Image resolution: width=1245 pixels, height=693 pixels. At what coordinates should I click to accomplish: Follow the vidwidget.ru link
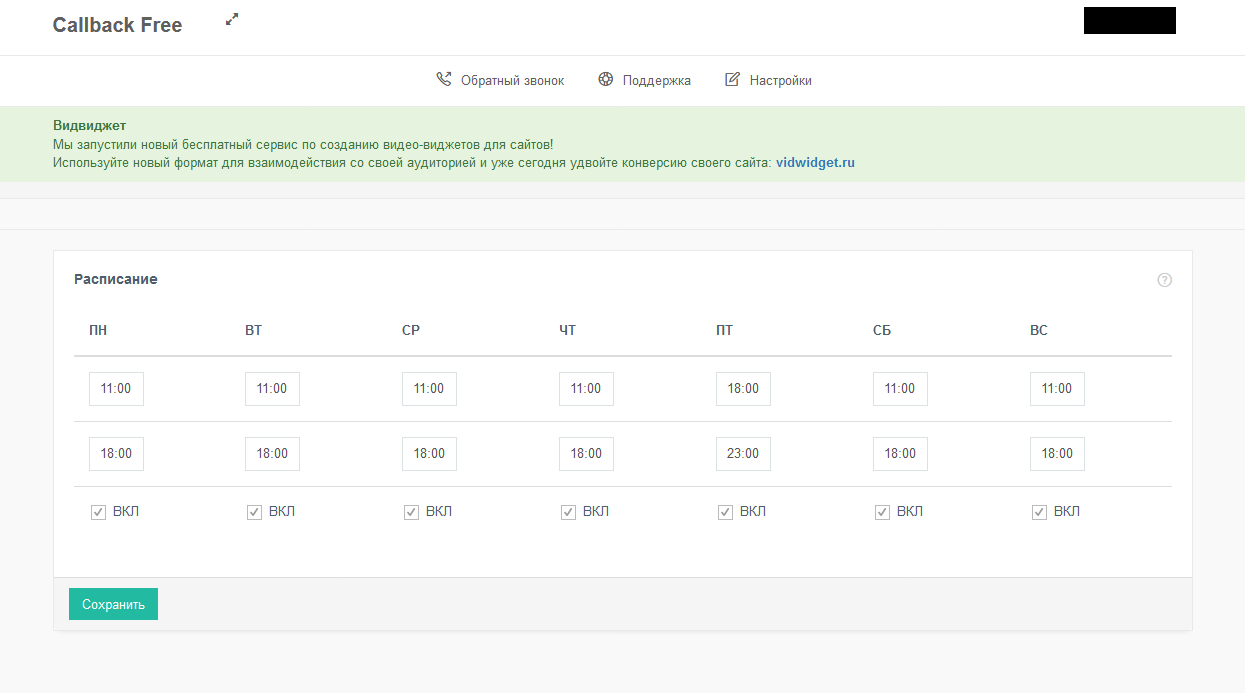(815, 163)
